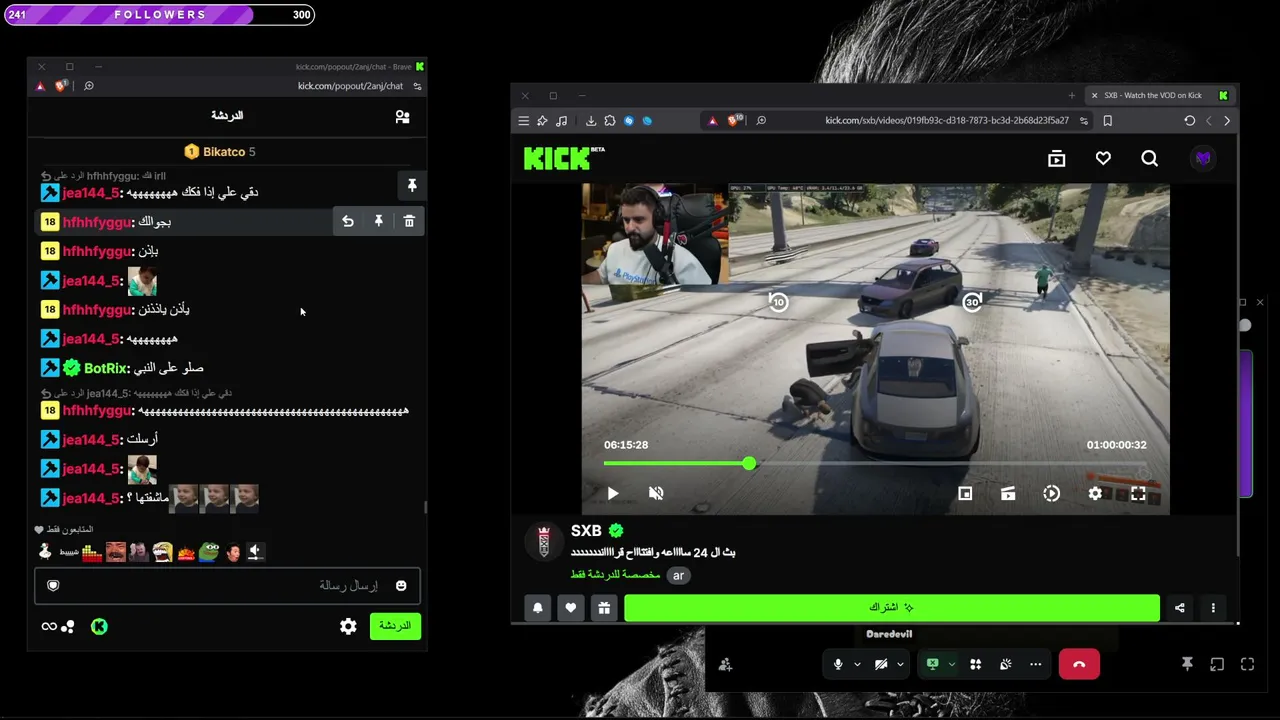Image resolution: width=1280 pixels, height=720 pixels.
Task: Go to Kick home via logo
Action: (564, 158)
